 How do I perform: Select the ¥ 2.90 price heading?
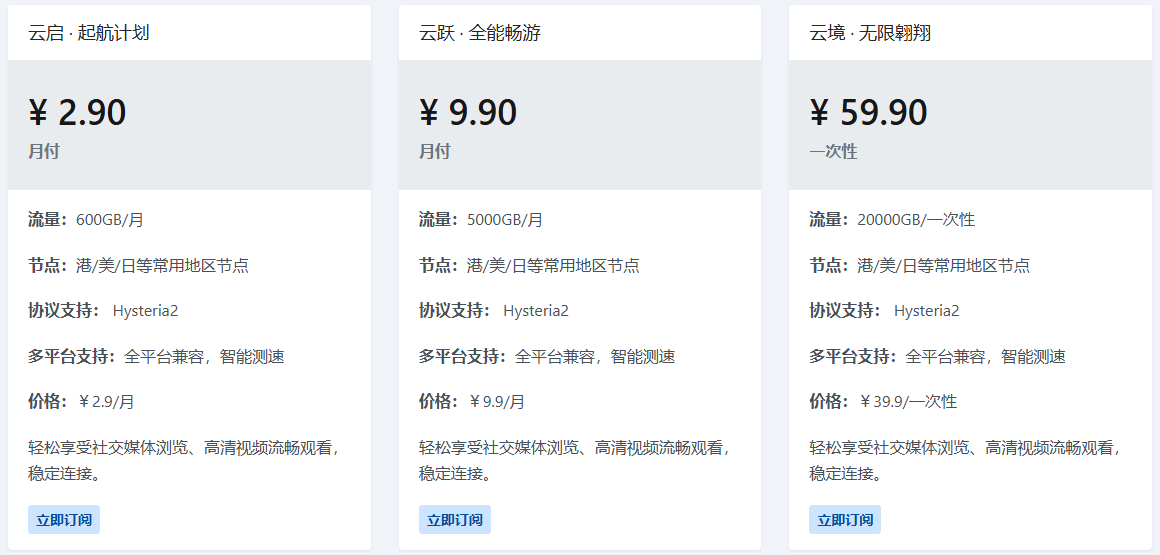click(x=78, y=112)
